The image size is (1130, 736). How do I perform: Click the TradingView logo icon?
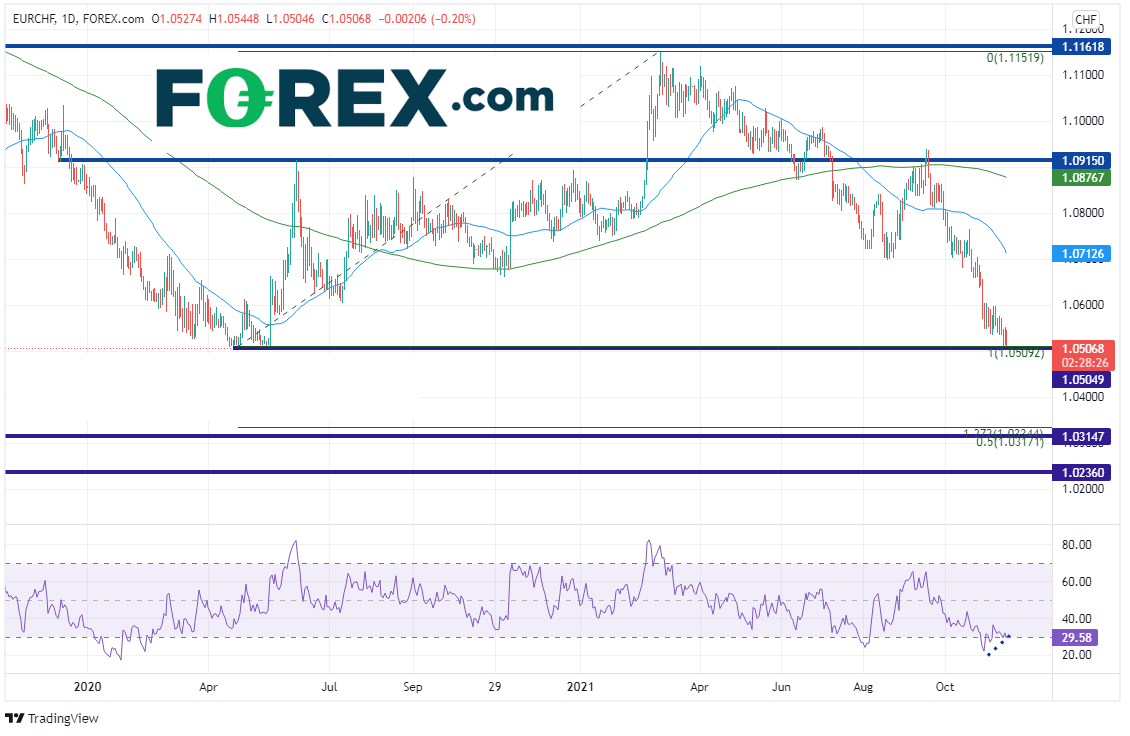pos(14,718)
